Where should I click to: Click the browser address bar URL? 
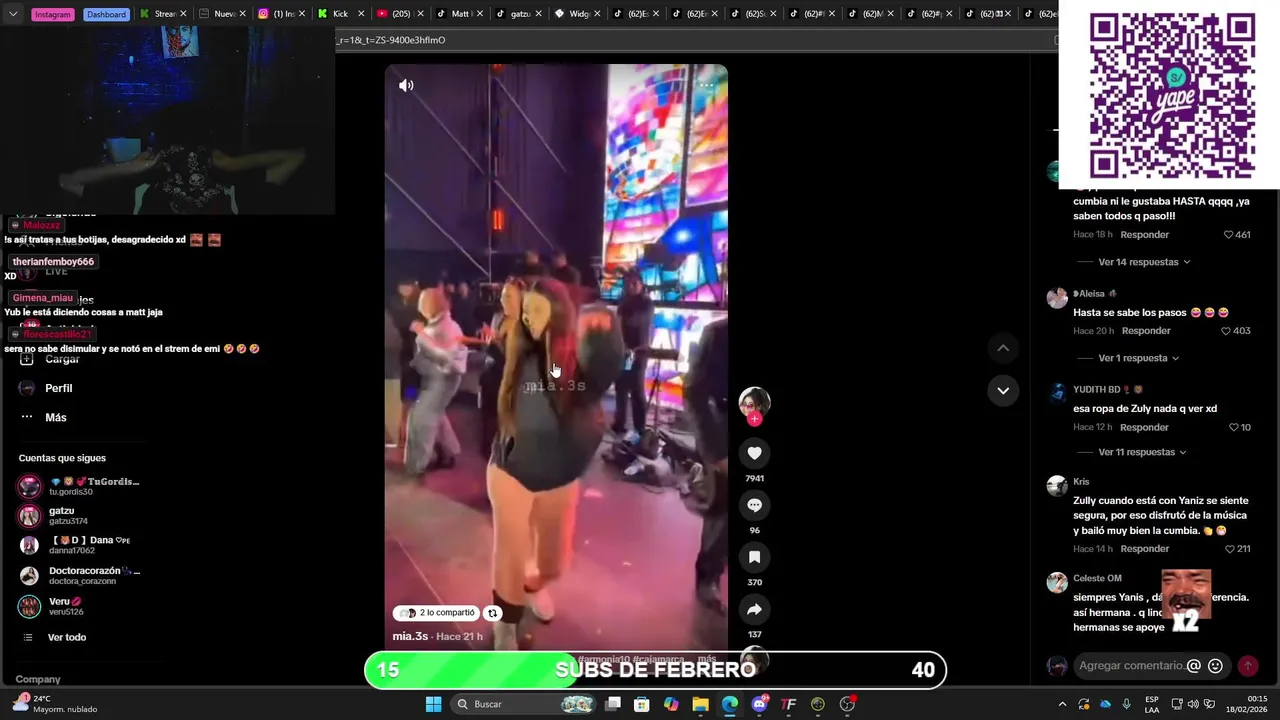(x=392, y=40)
